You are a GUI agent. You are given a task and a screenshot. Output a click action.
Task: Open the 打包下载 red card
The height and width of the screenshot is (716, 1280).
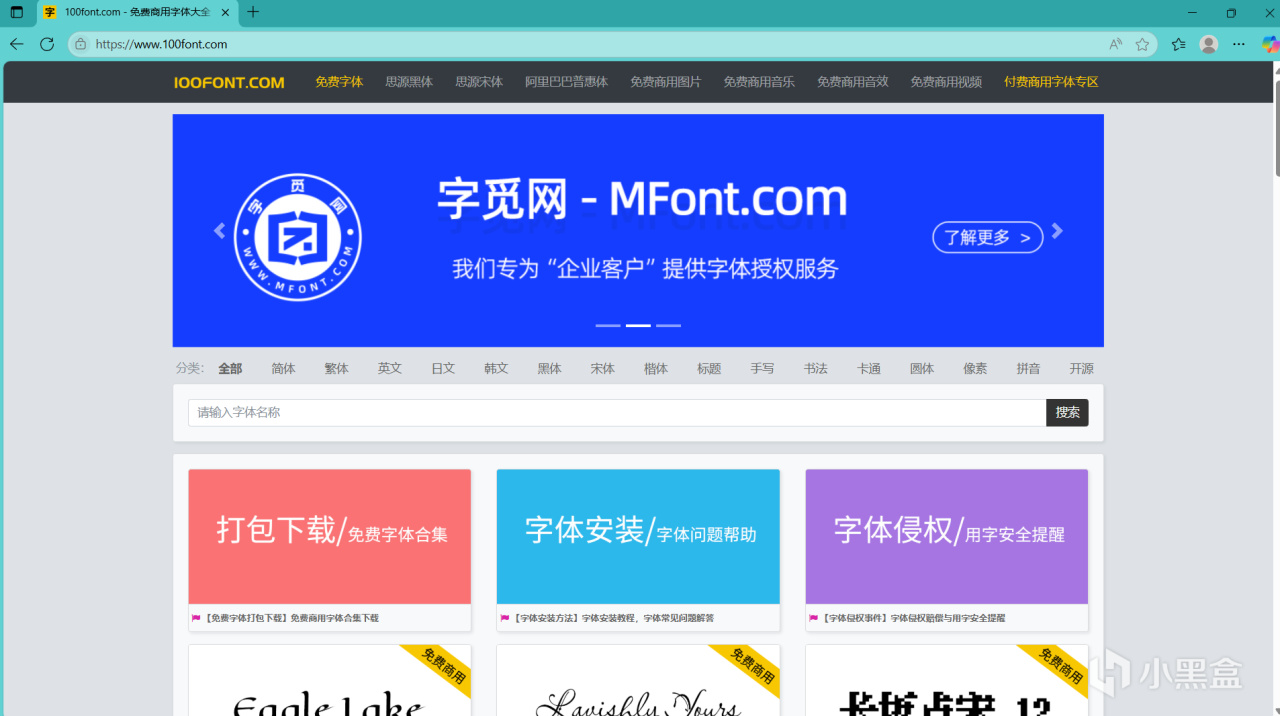pos(330,536)
